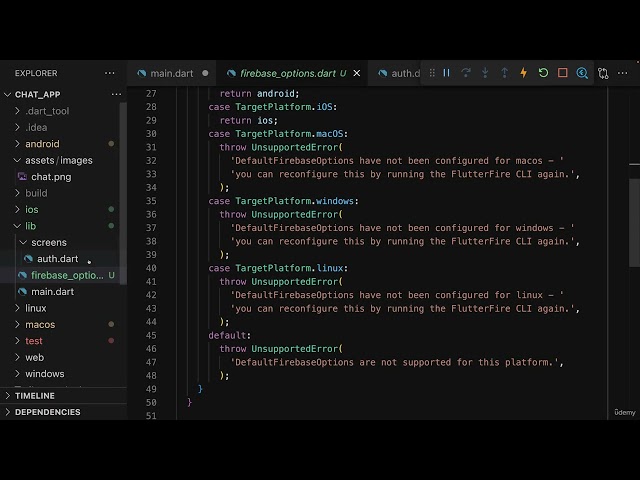Collapse the assets/images folder
The height and width of the screenshot is (480, 640).
pyautogui.click(x=58, y=160)
